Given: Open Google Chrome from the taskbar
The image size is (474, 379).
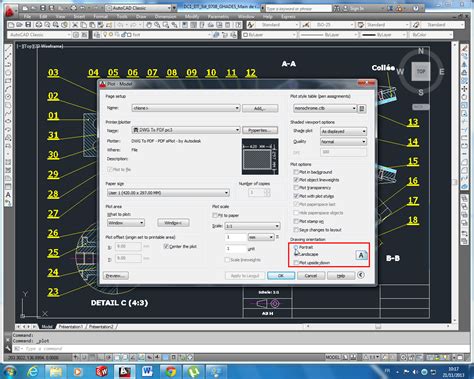Looking at the screenshot, I should [171, 371].
